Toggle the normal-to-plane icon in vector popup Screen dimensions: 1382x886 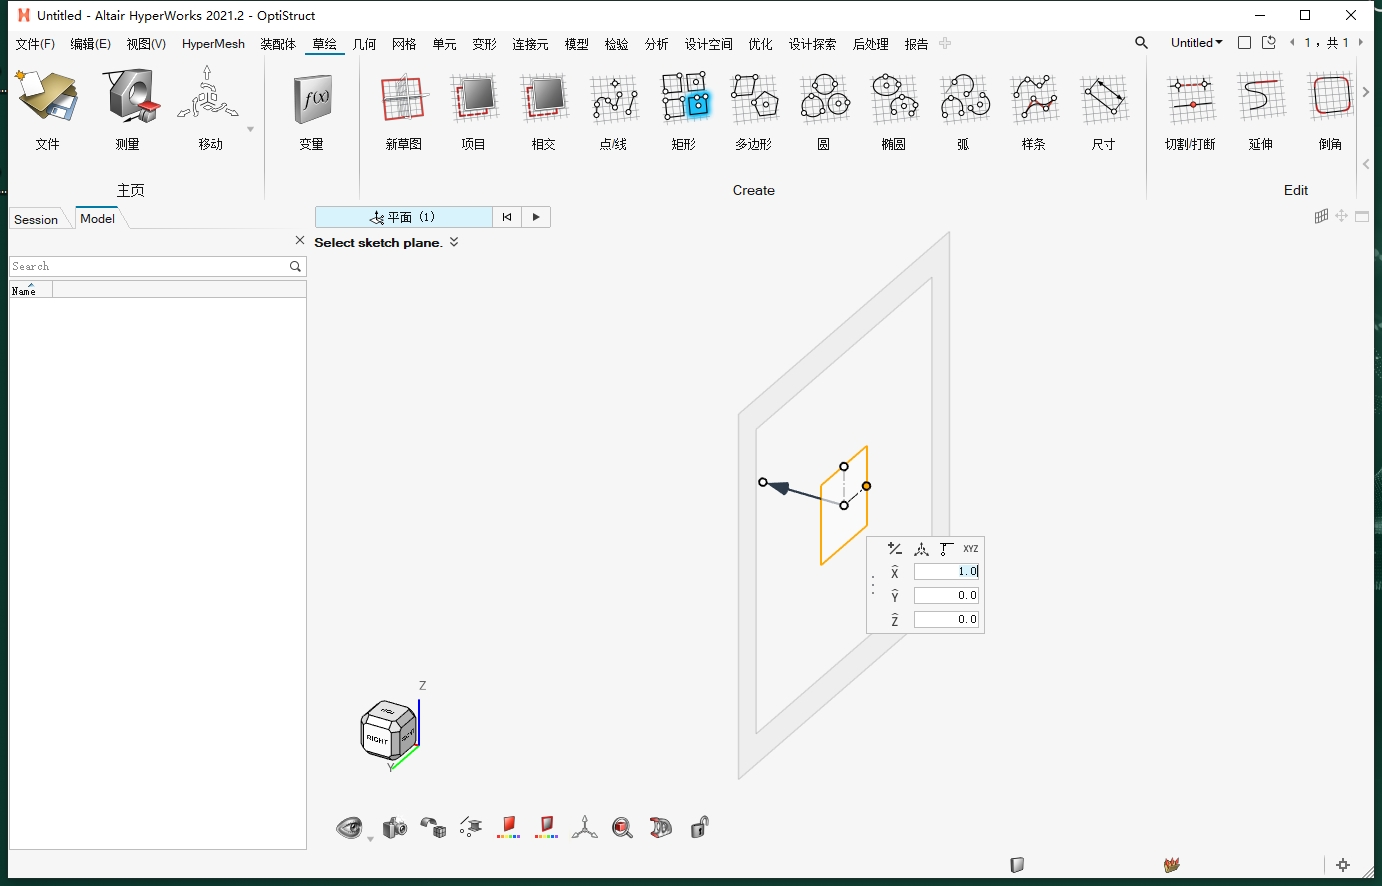(x=946, y=549)
